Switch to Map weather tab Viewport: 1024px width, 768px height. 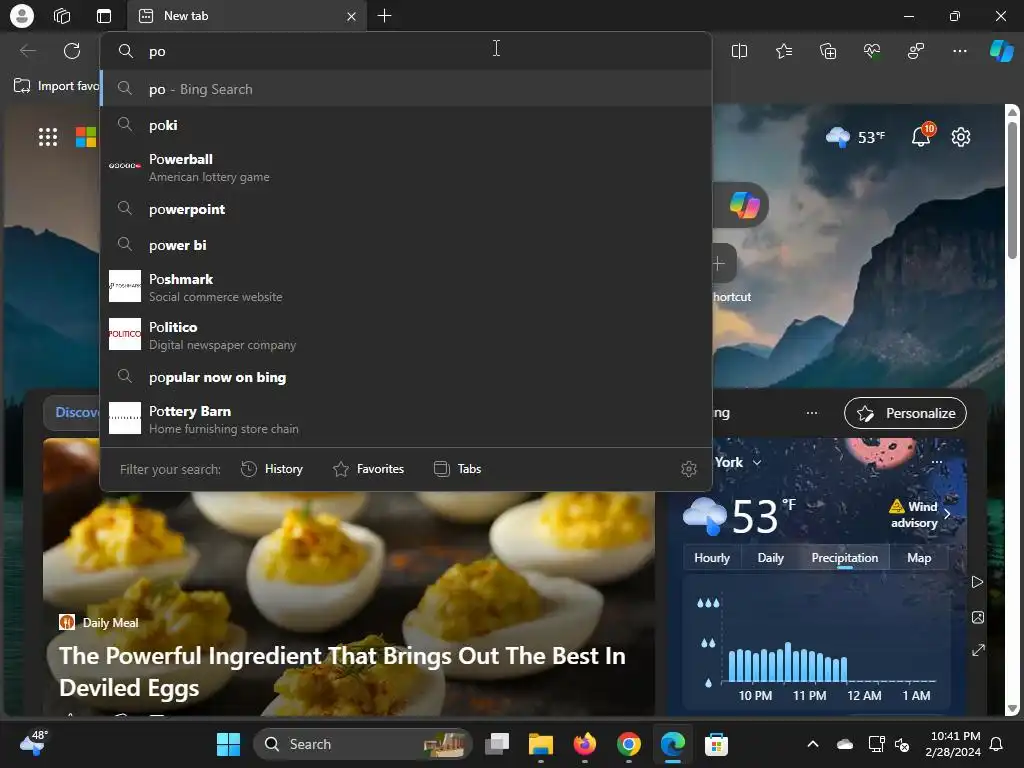pyautogui.click(x=919, y=558)
